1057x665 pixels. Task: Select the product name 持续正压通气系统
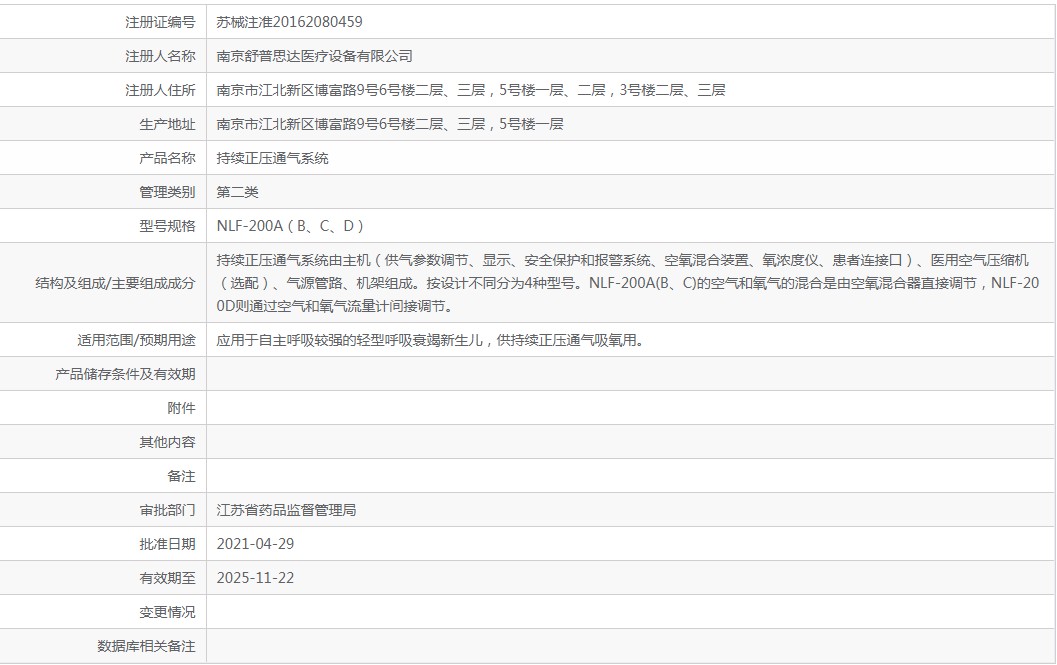pyautogui.click(x=272, y=158)
